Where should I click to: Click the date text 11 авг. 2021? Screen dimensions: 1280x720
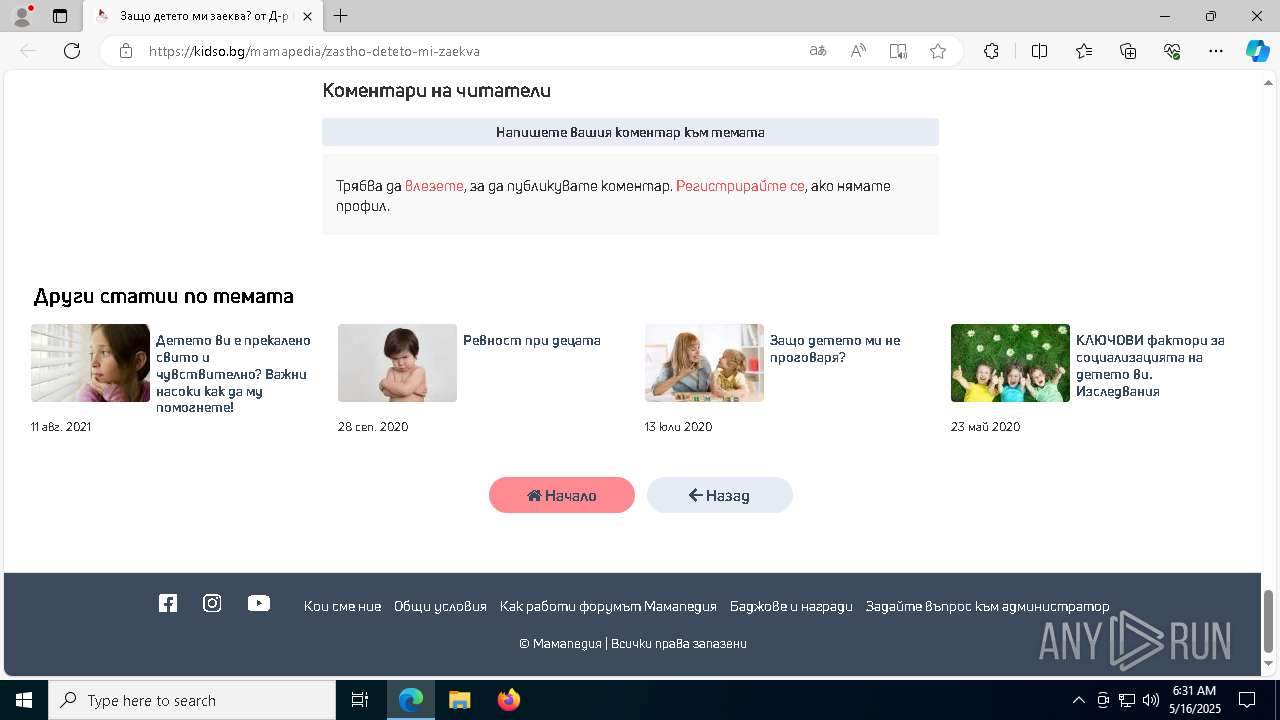pos(61,427)
